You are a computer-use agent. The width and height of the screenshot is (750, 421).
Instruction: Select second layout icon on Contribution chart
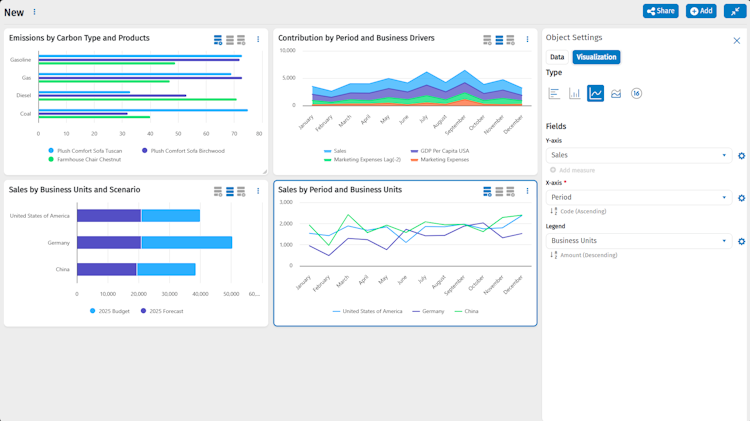click(x=499, y=40)
